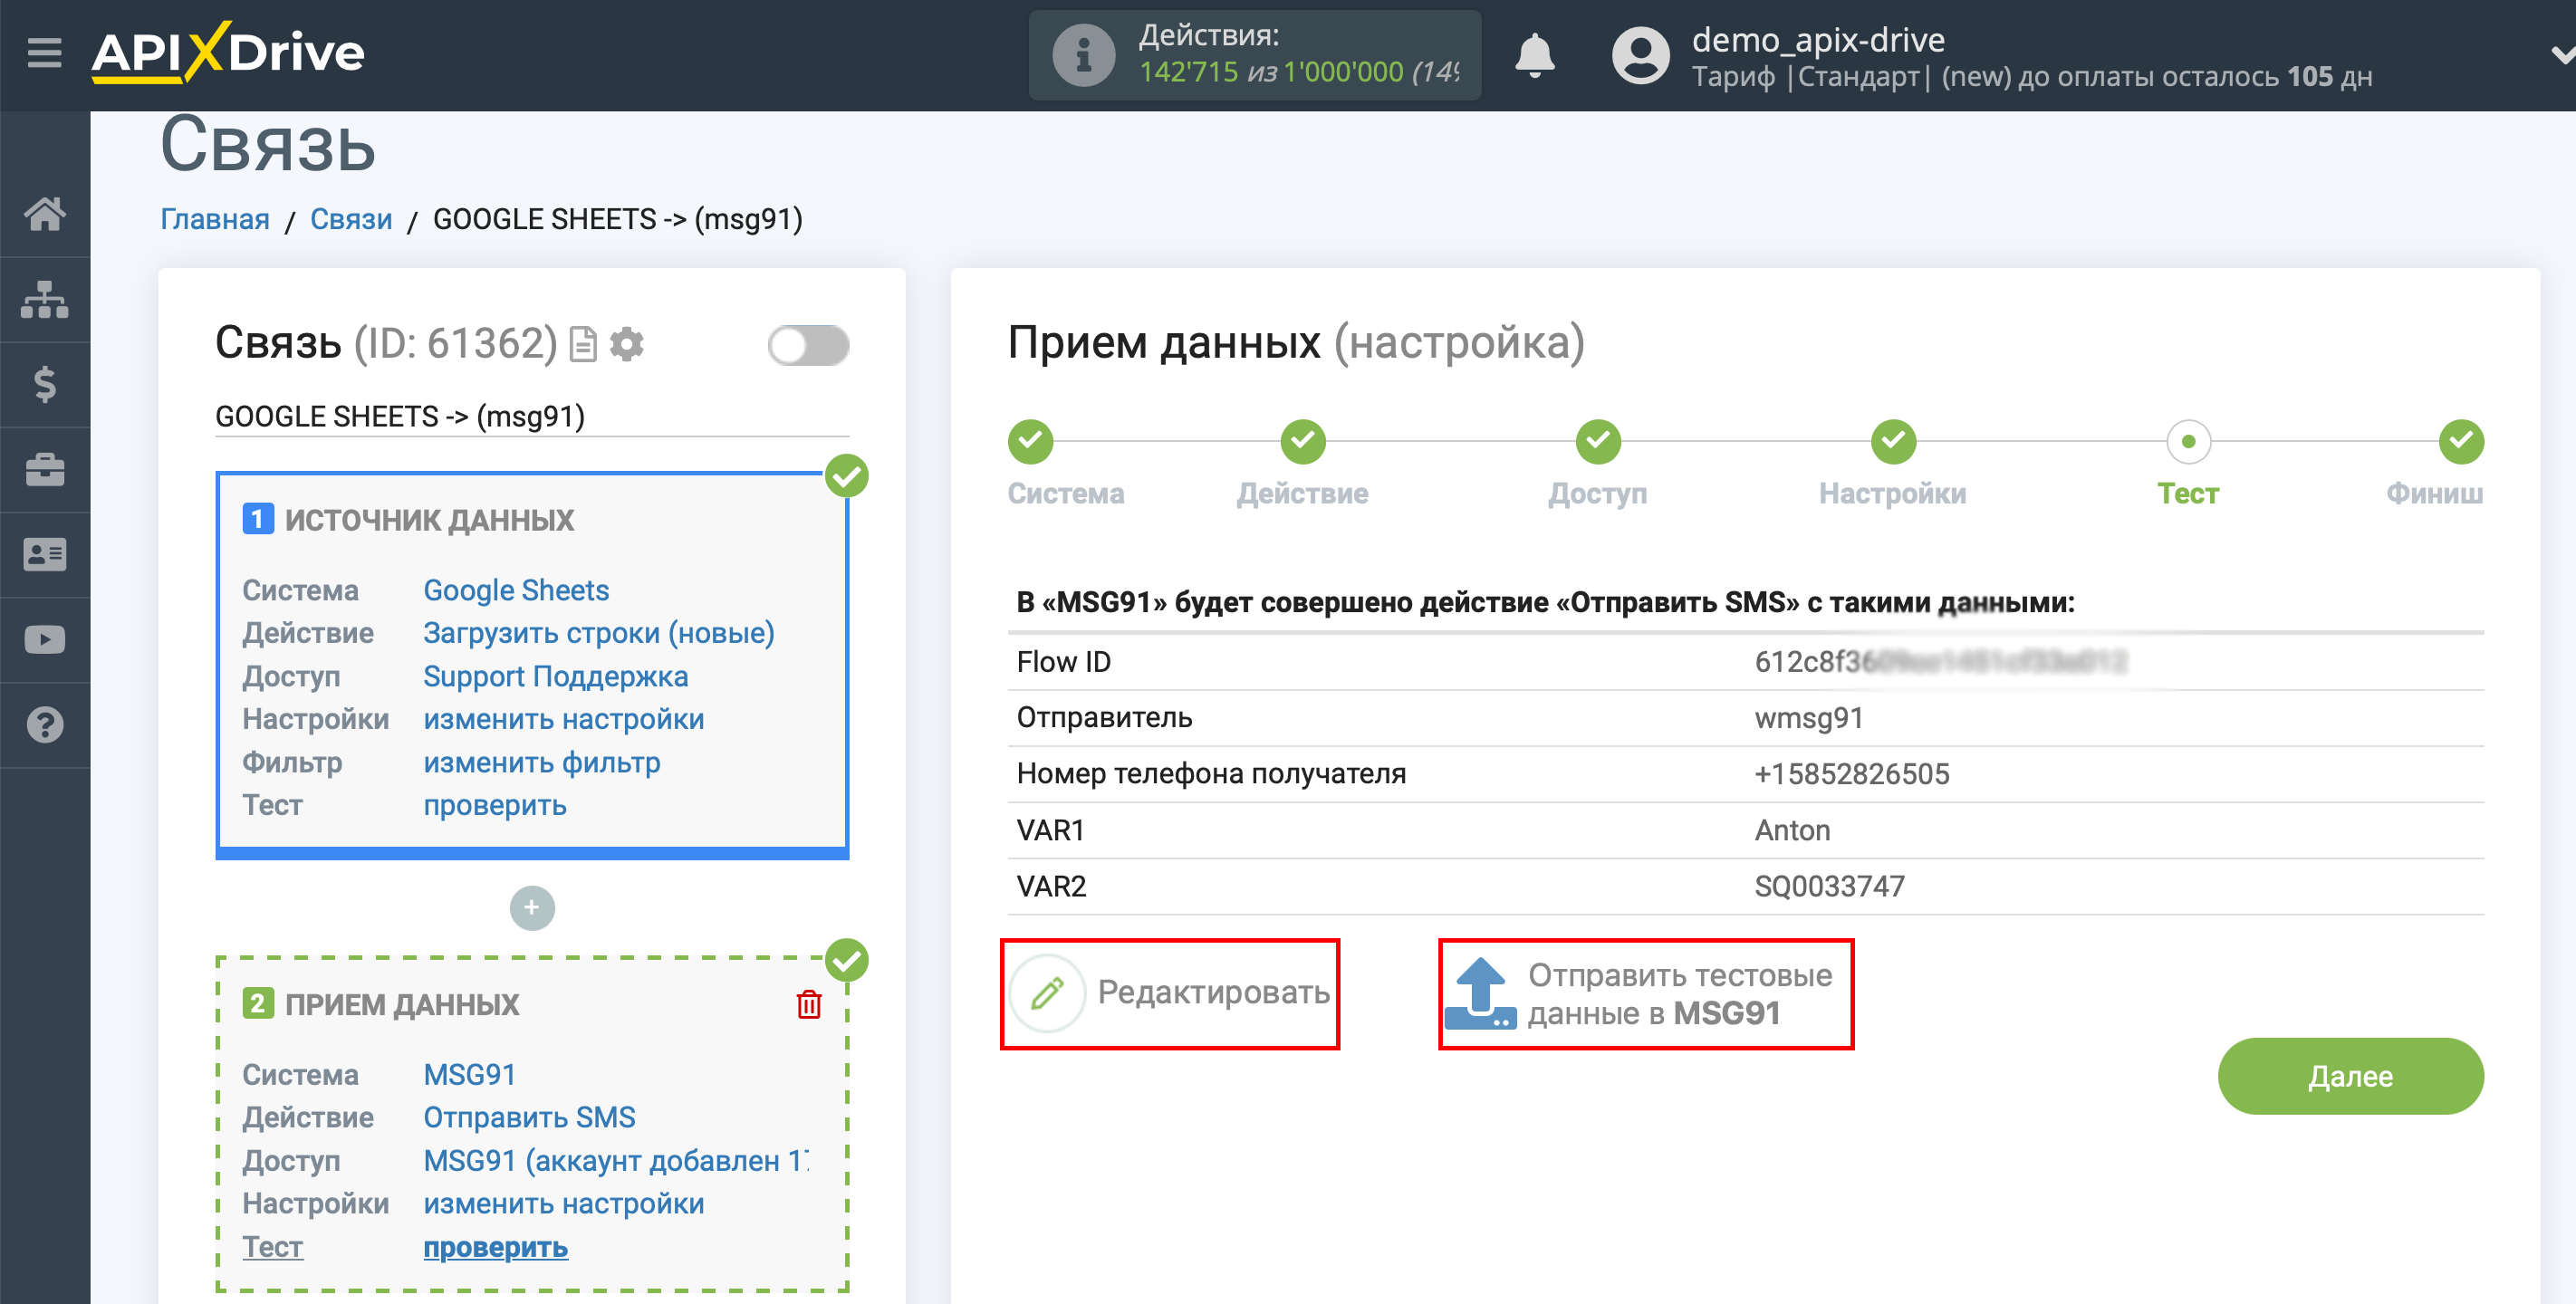This screenshot has width=2576, height=1304.
Task: Open the notifications bell
Action: (1534, 55)
